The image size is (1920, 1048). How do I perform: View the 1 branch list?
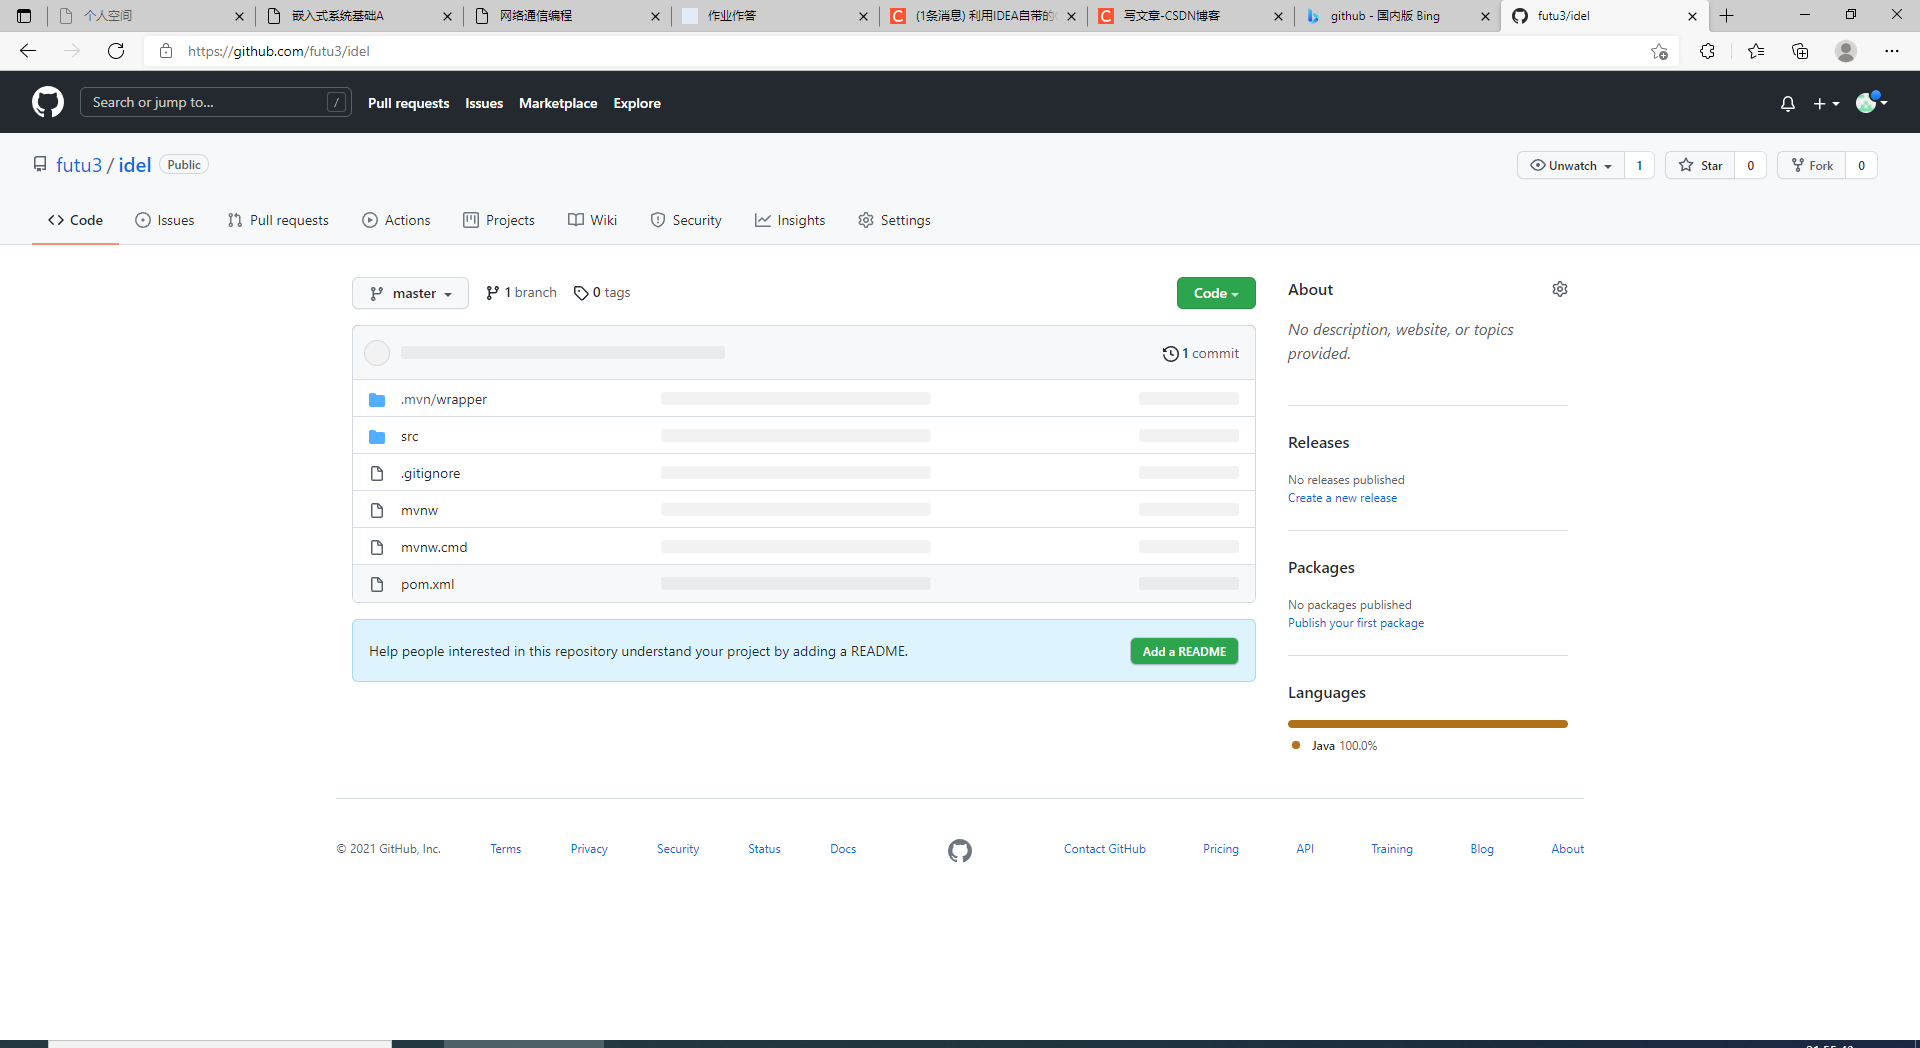tap(521, 292)
